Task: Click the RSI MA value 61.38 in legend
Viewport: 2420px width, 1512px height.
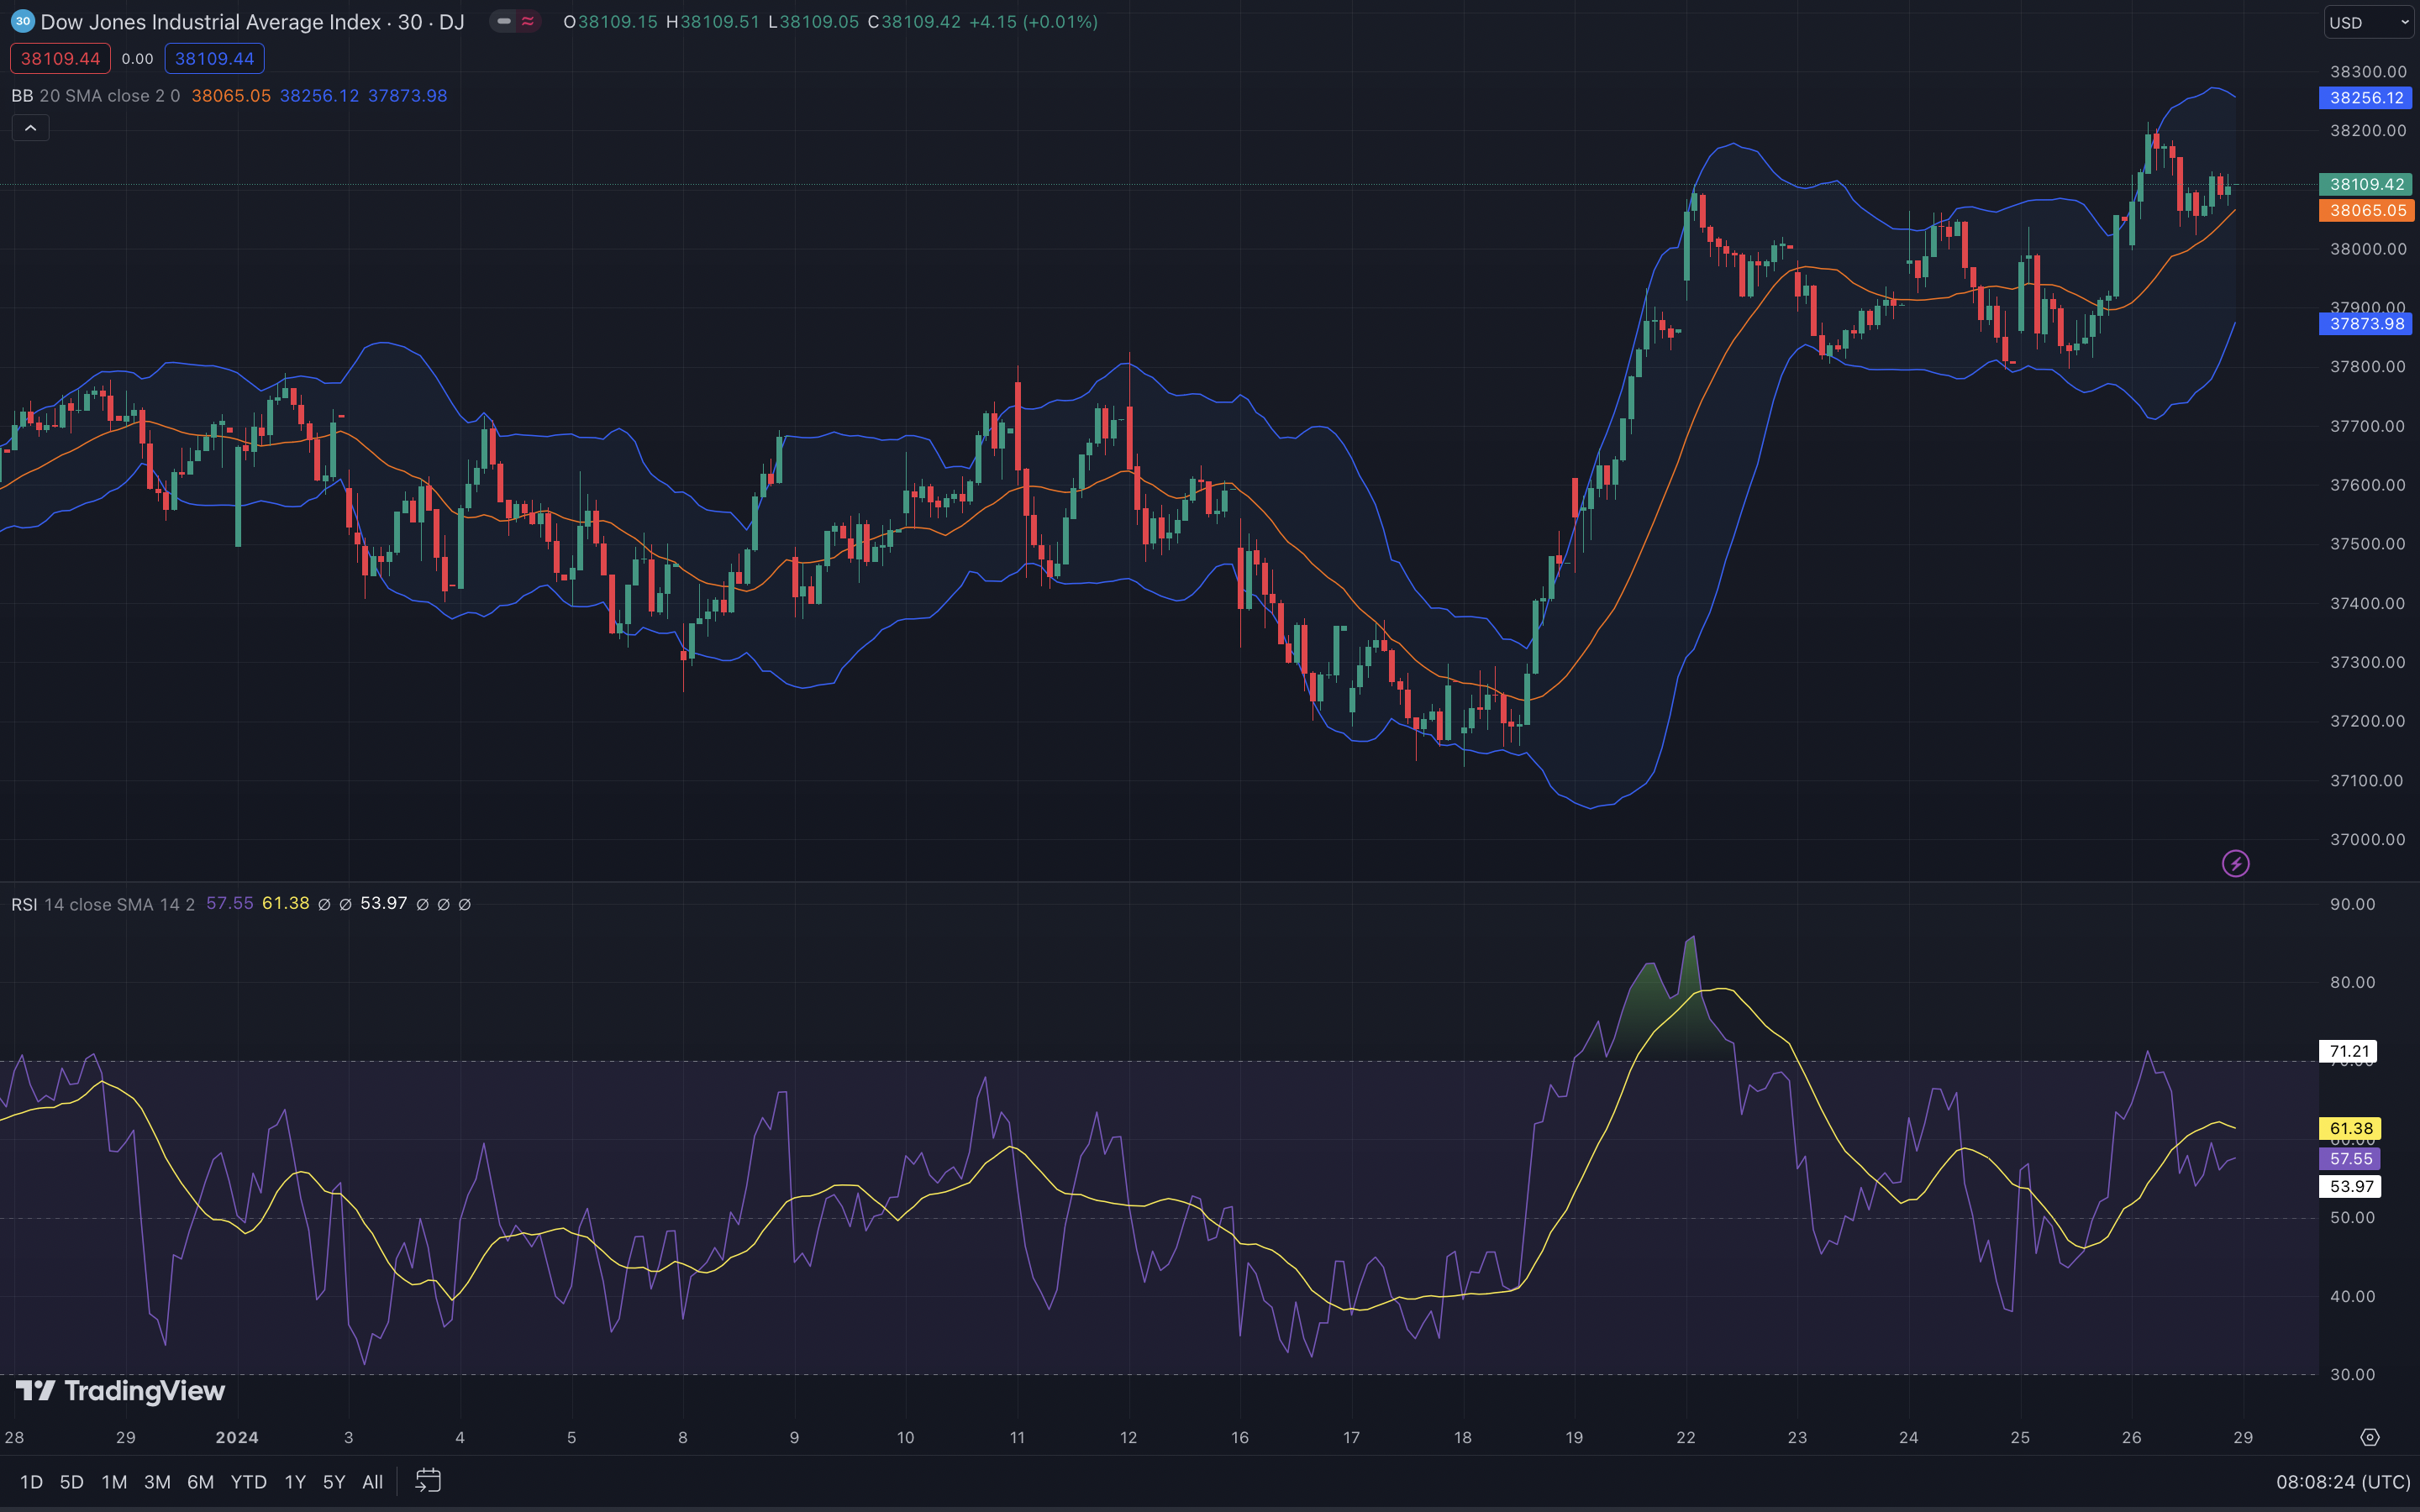Action: click(286, 903)
